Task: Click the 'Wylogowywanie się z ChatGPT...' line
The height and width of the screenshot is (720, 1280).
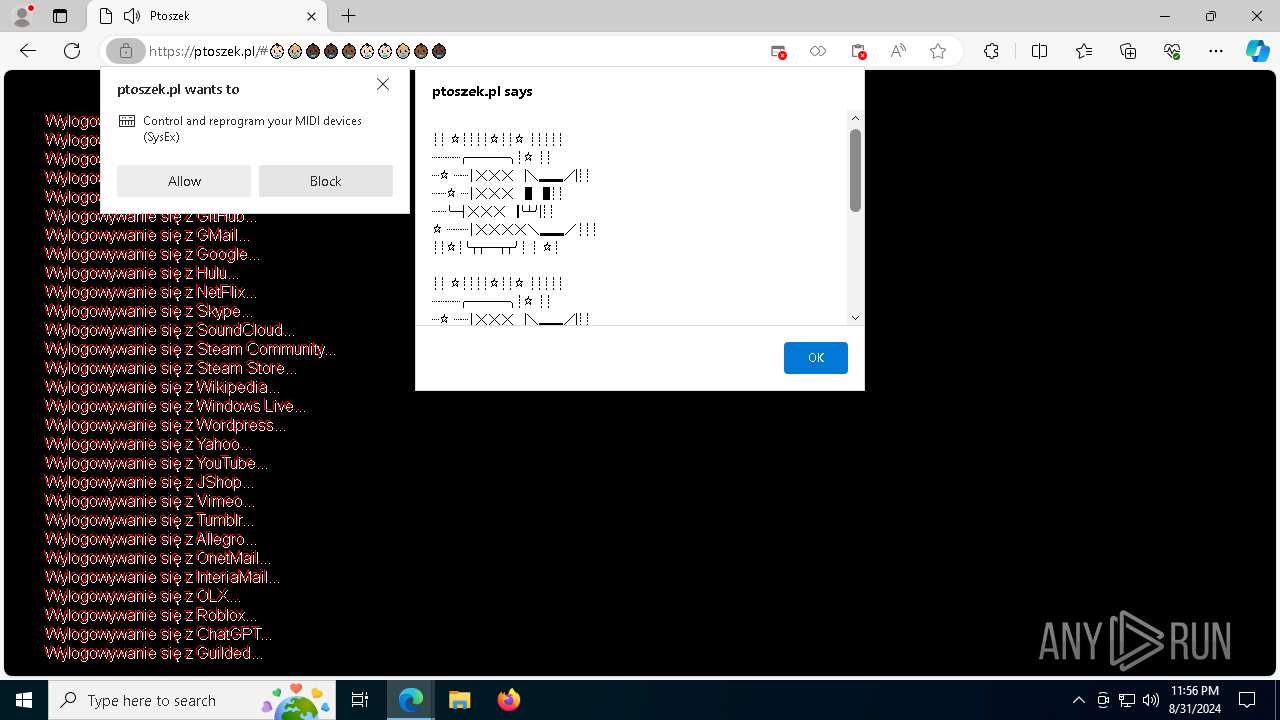Action: pos(159,634)
